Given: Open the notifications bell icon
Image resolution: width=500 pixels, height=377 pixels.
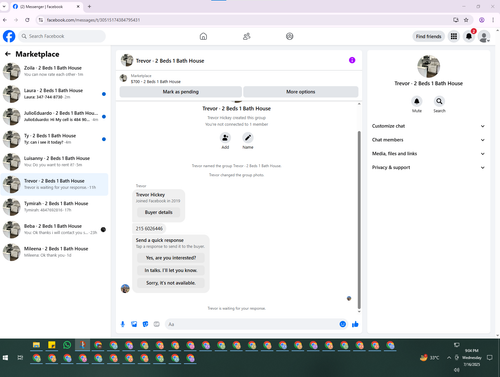Looking at the screenshot, I should [469, 36].
